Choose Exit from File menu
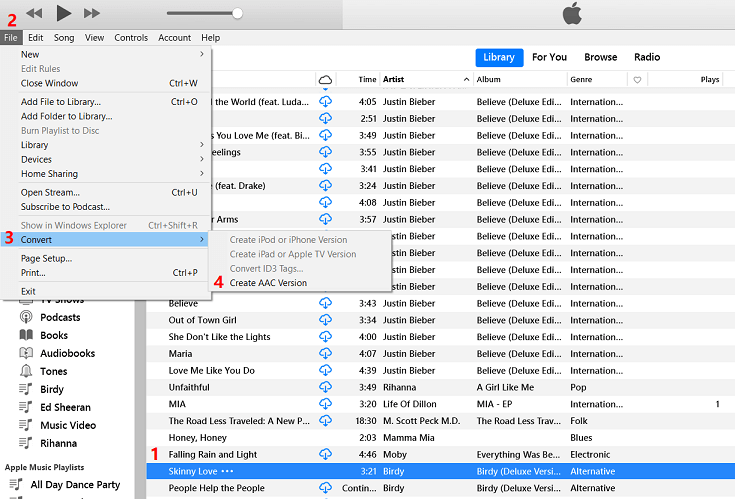 click(105, 291)
